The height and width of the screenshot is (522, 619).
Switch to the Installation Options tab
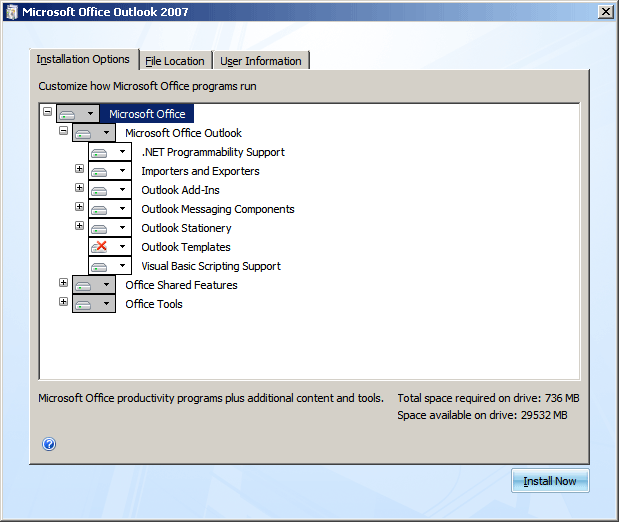point(83,59)
